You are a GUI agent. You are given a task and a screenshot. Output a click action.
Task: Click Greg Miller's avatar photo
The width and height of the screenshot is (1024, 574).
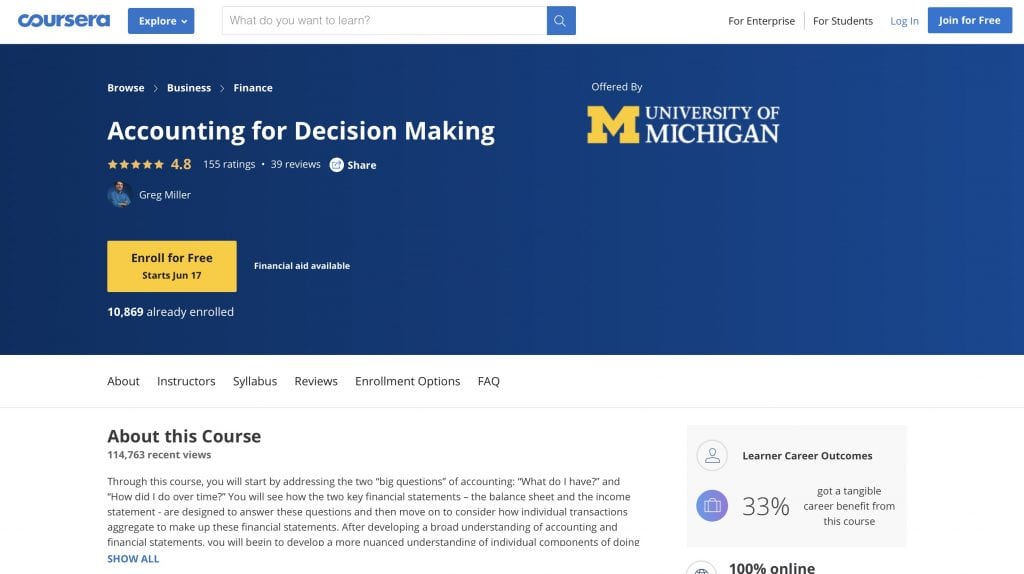120,195
